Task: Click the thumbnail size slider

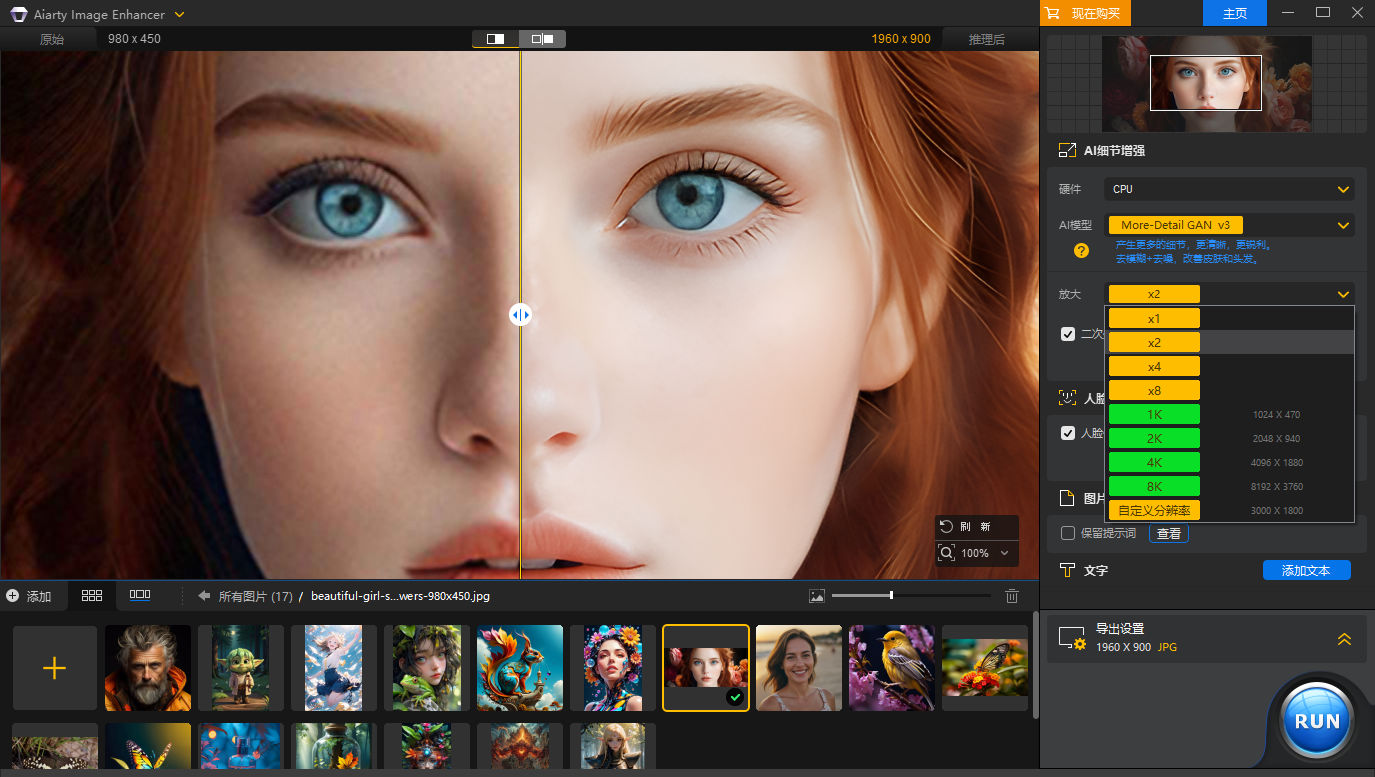Action: pos(891,596)
